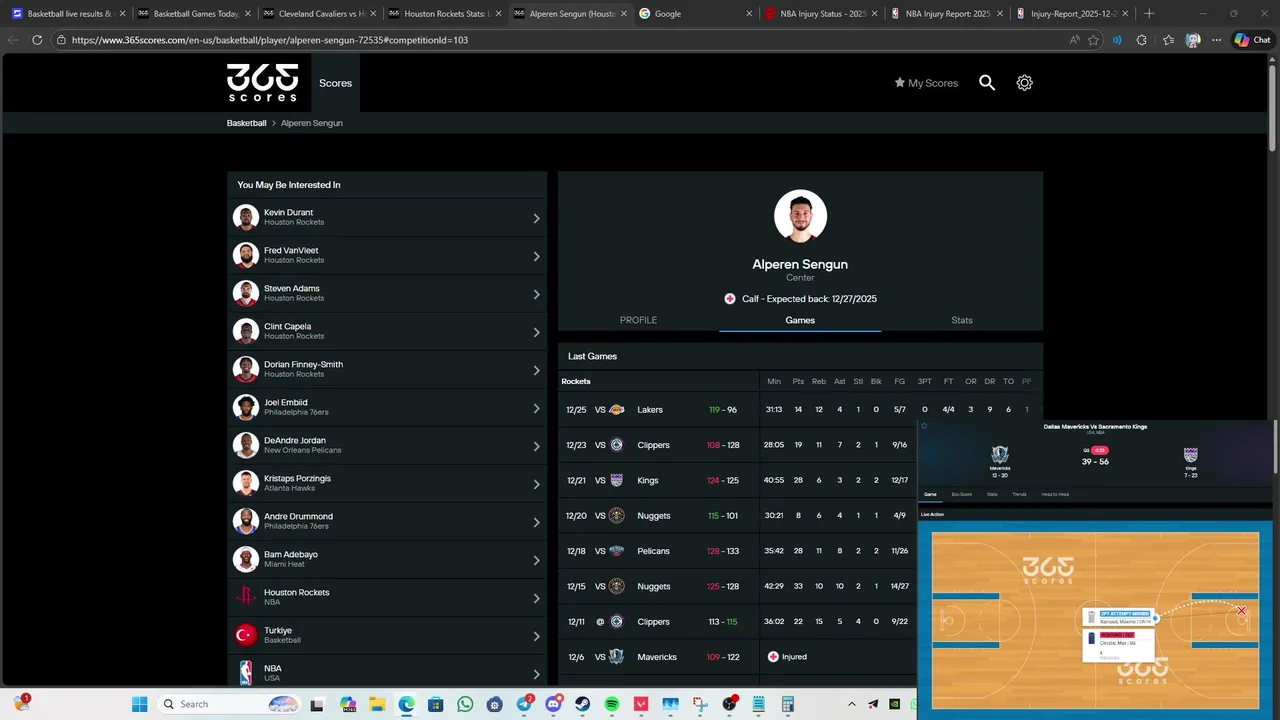The width and height of the screenshot is (1280, 720).
Task: Open Scores in the site navigation
Action: 335,83
